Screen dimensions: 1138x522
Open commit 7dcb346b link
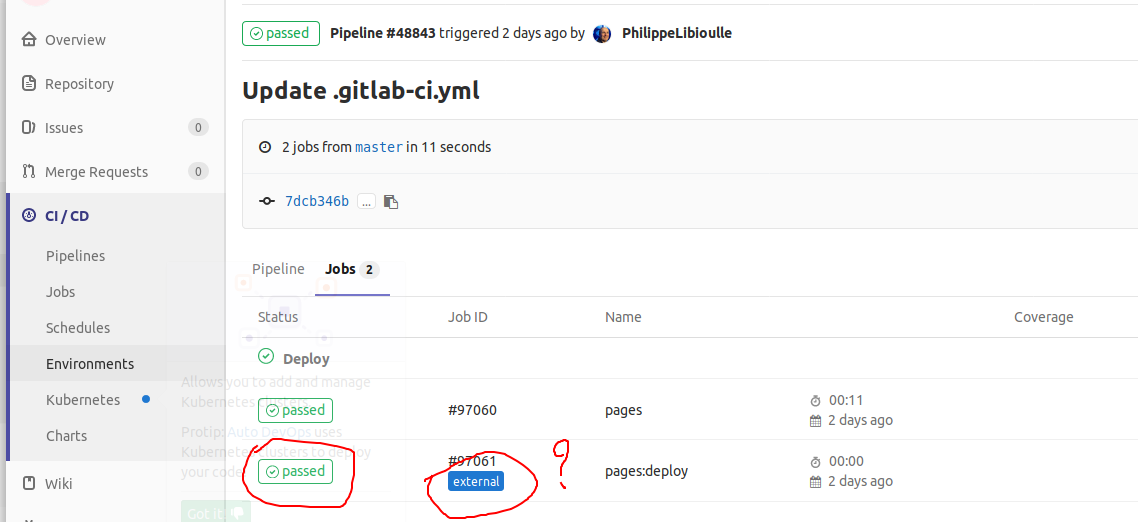317,201
